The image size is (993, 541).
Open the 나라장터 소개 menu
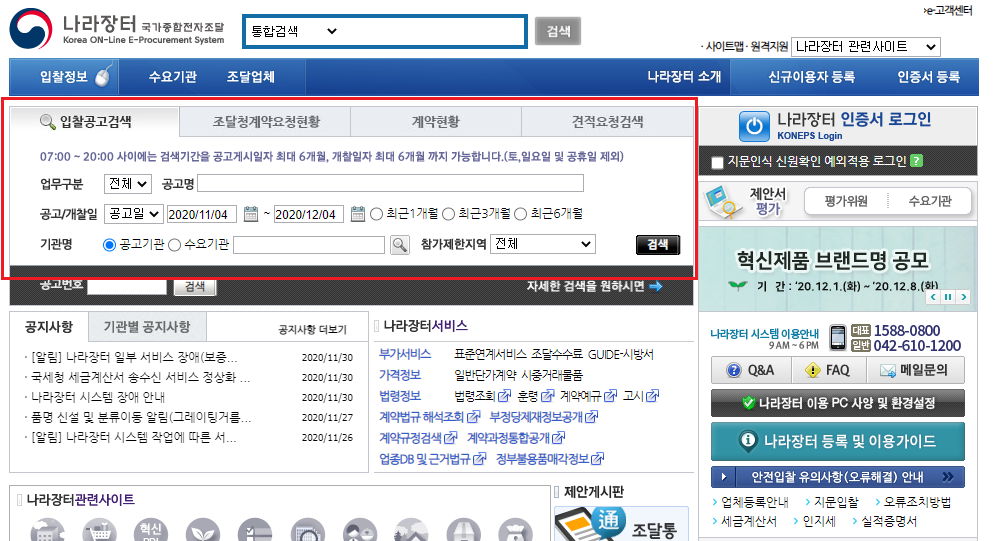click(x=684, y=77)
